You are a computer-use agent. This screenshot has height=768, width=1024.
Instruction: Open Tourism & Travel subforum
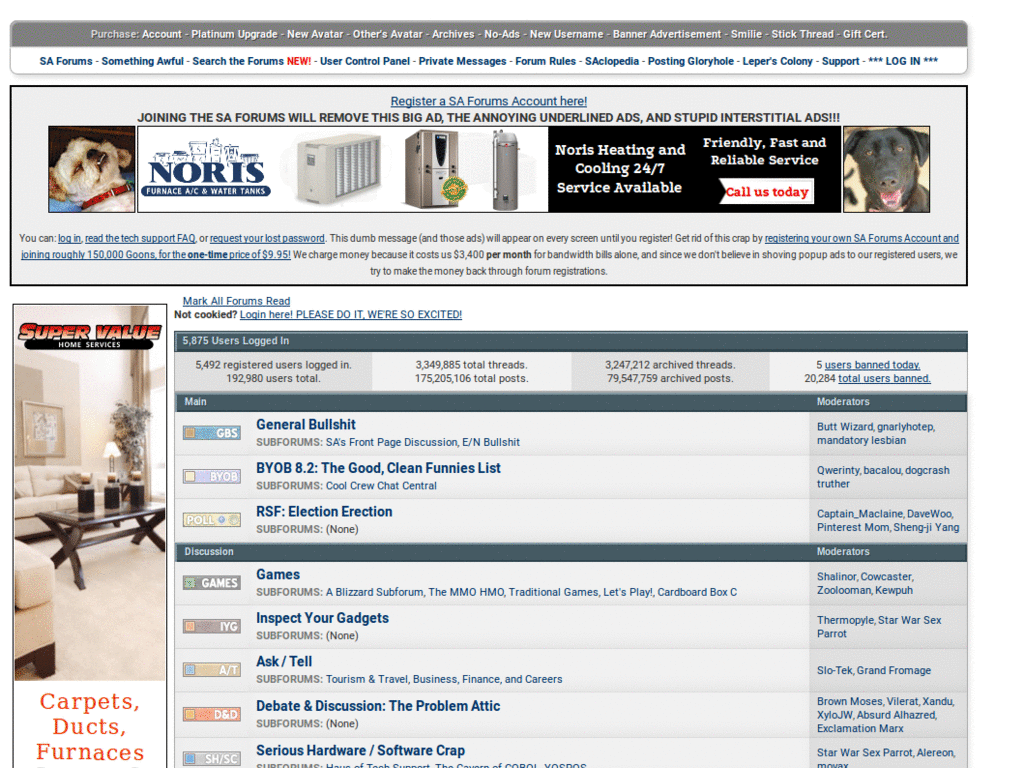click(x=366, y=679)
